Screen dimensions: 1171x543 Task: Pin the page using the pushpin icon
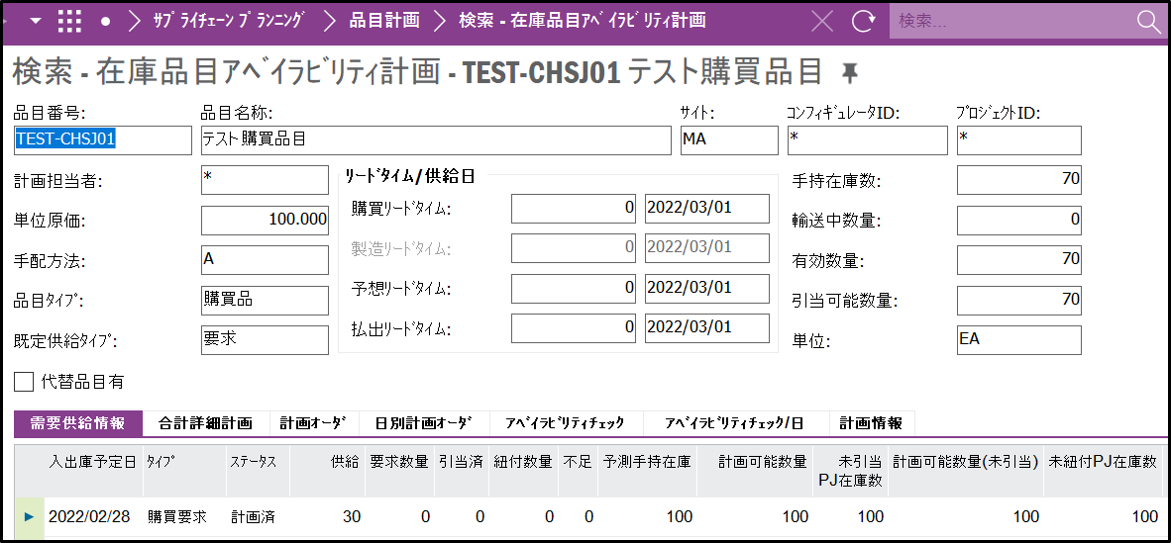(850, 71)
